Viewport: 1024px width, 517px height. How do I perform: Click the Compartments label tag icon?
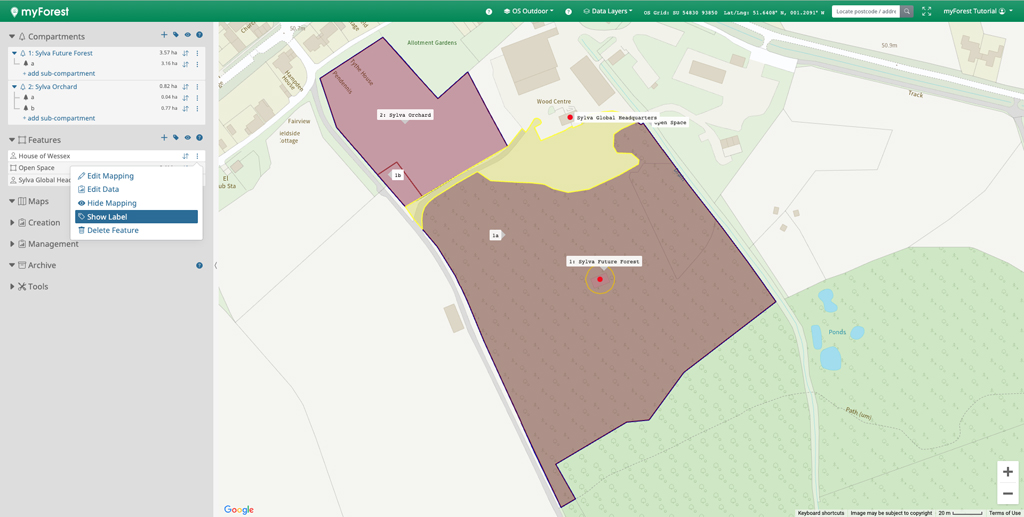click(176, 36)
